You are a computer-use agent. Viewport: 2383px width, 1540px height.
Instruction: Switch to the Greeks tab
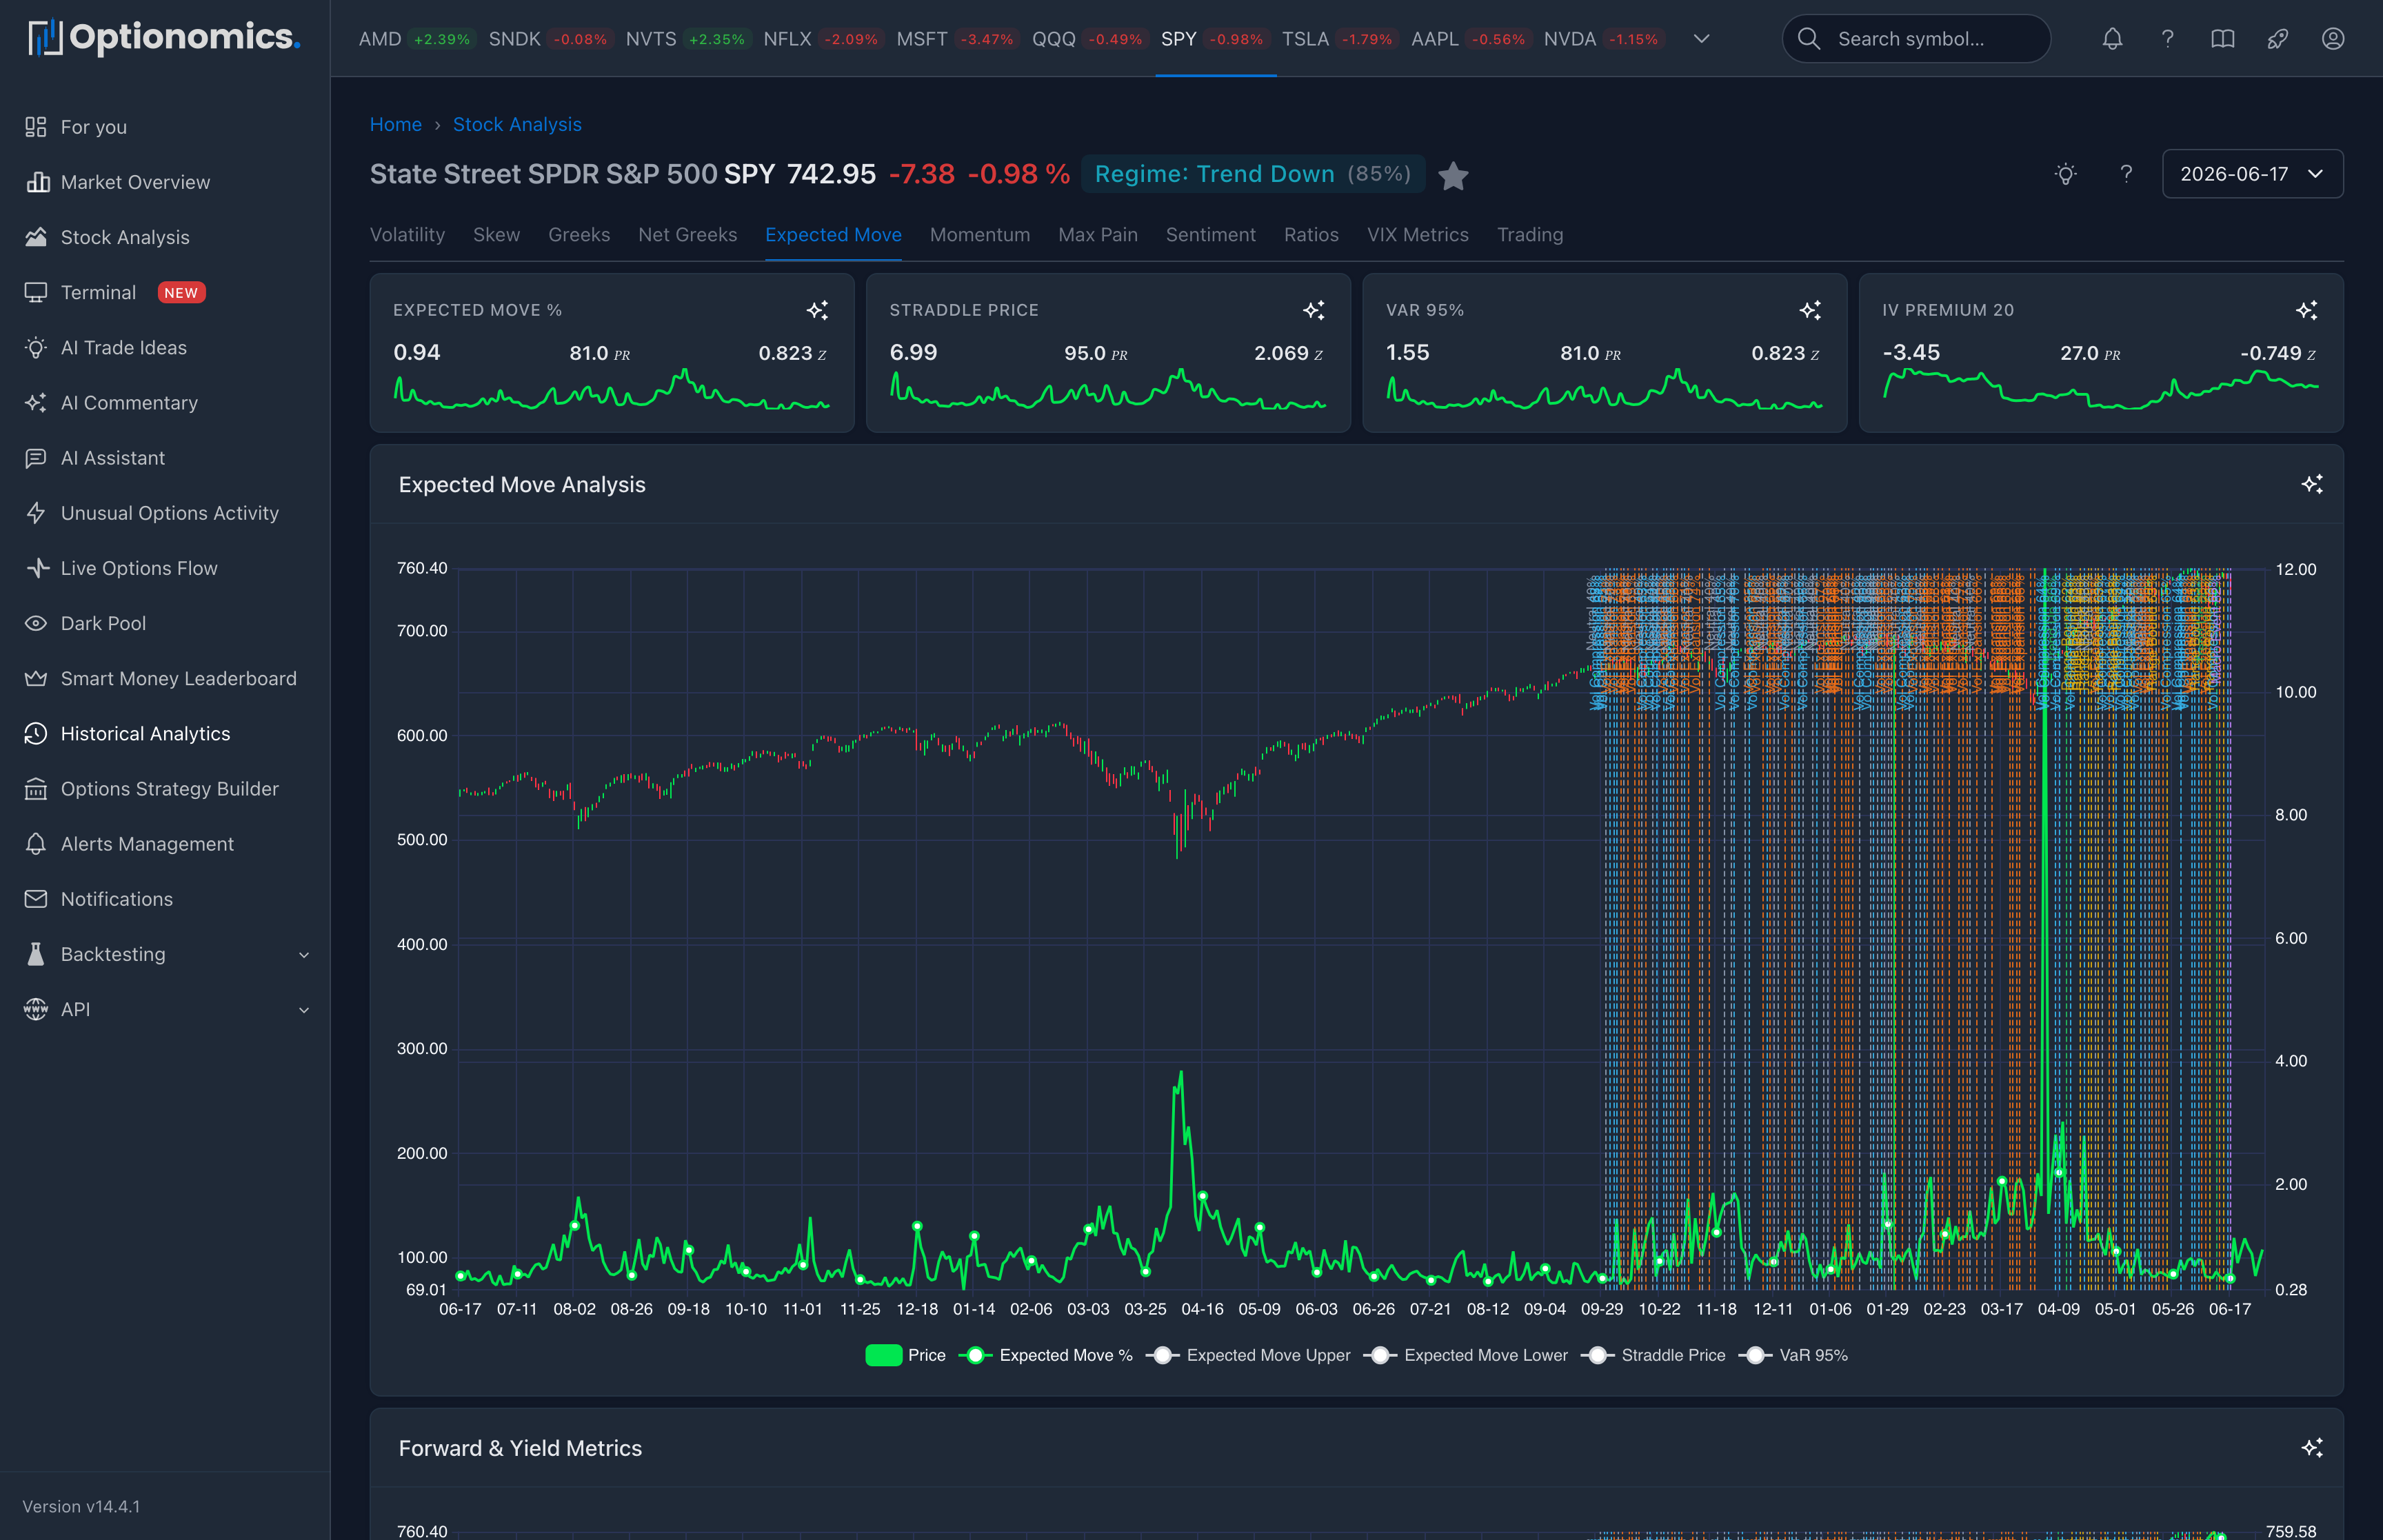click(x=579, y=234)
